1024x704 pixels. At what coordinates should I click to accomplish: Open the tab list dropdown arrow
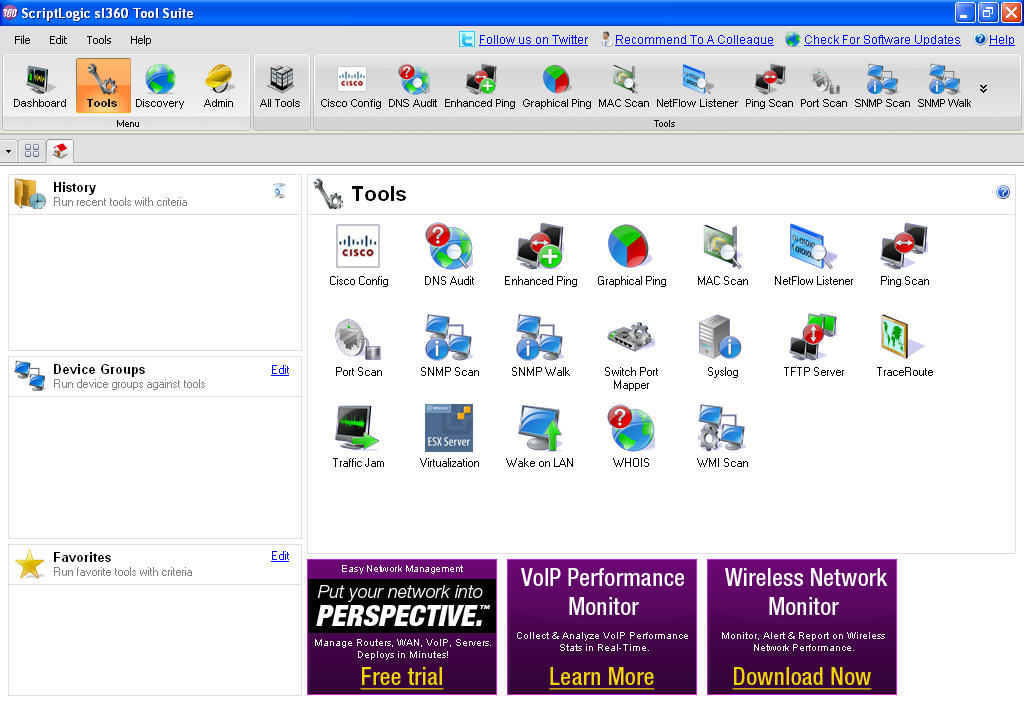coord(9,150)
